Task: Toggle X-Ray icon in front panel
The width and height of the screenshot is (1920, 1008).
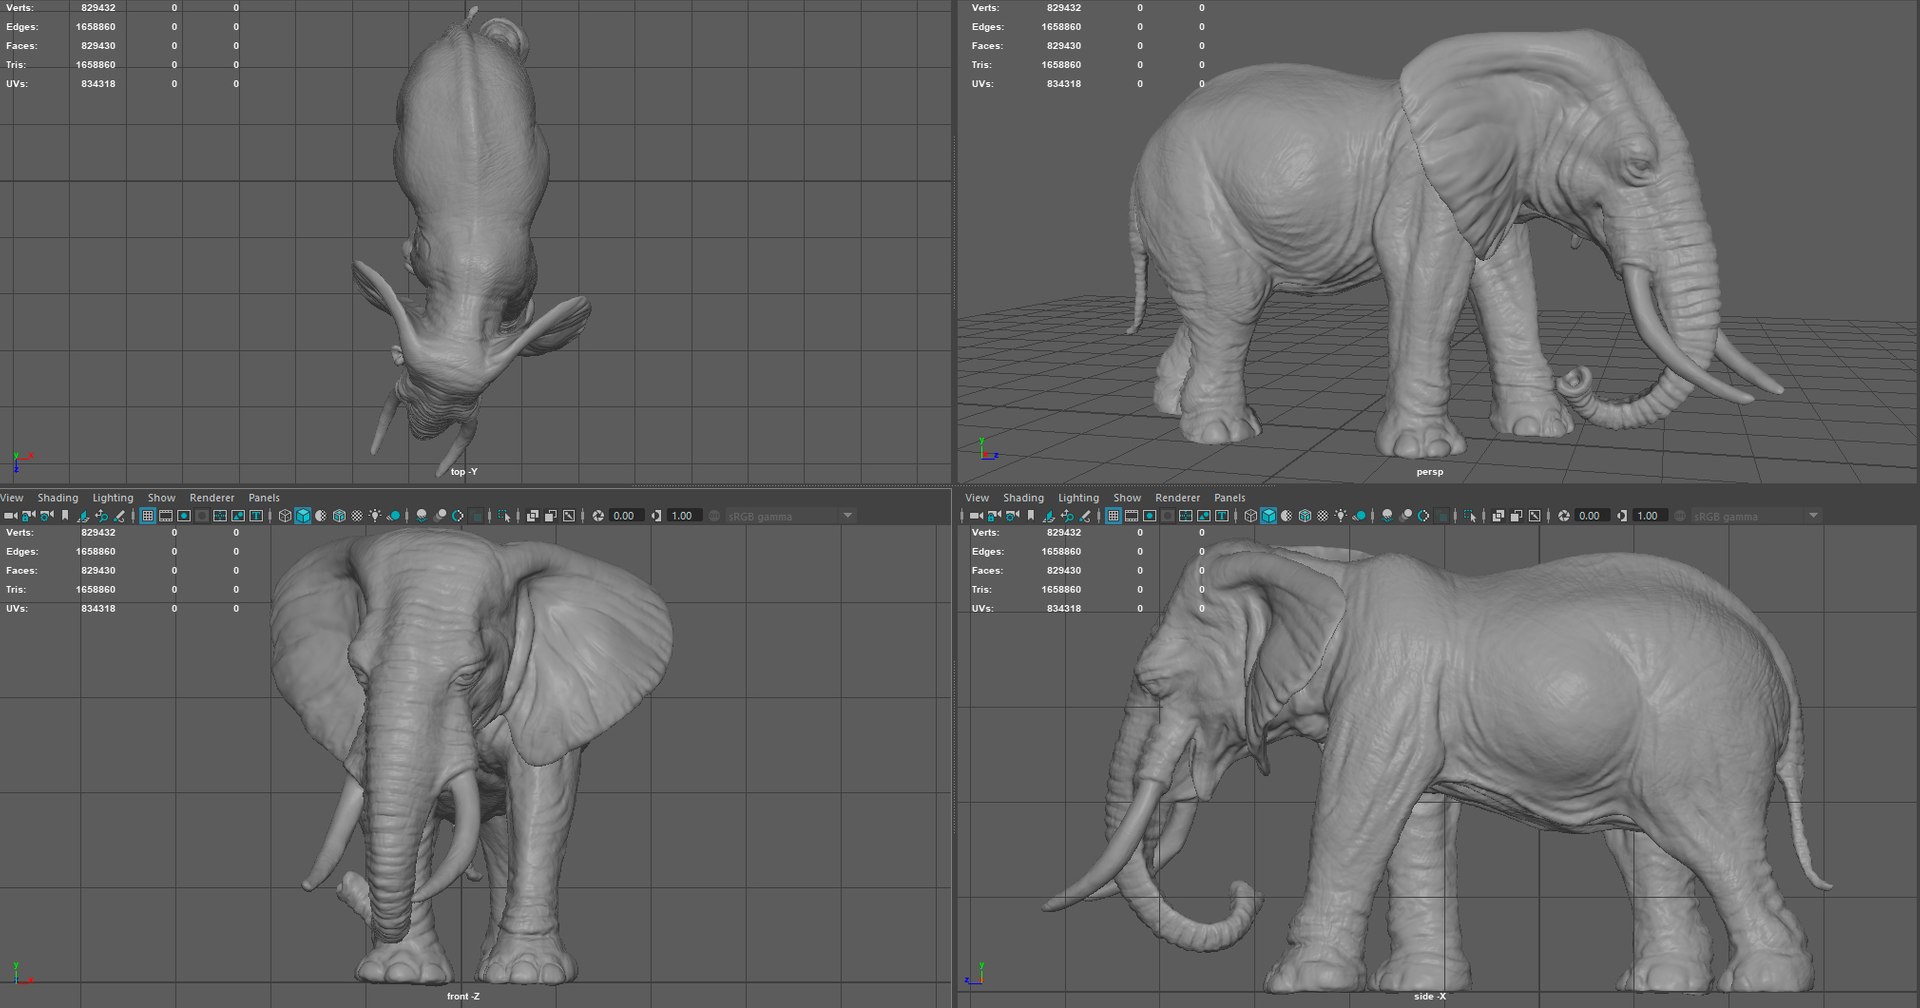Action: pyautogui.click(x=532, y=516)
